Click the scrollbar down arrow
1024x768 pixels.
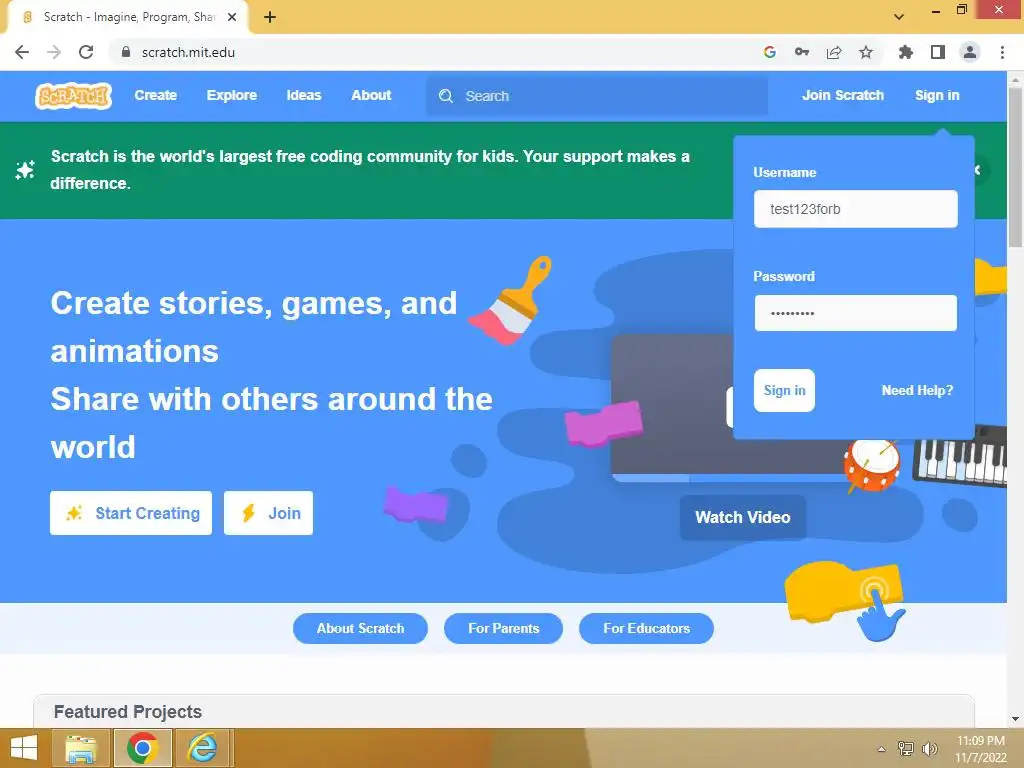[1015, 719]
